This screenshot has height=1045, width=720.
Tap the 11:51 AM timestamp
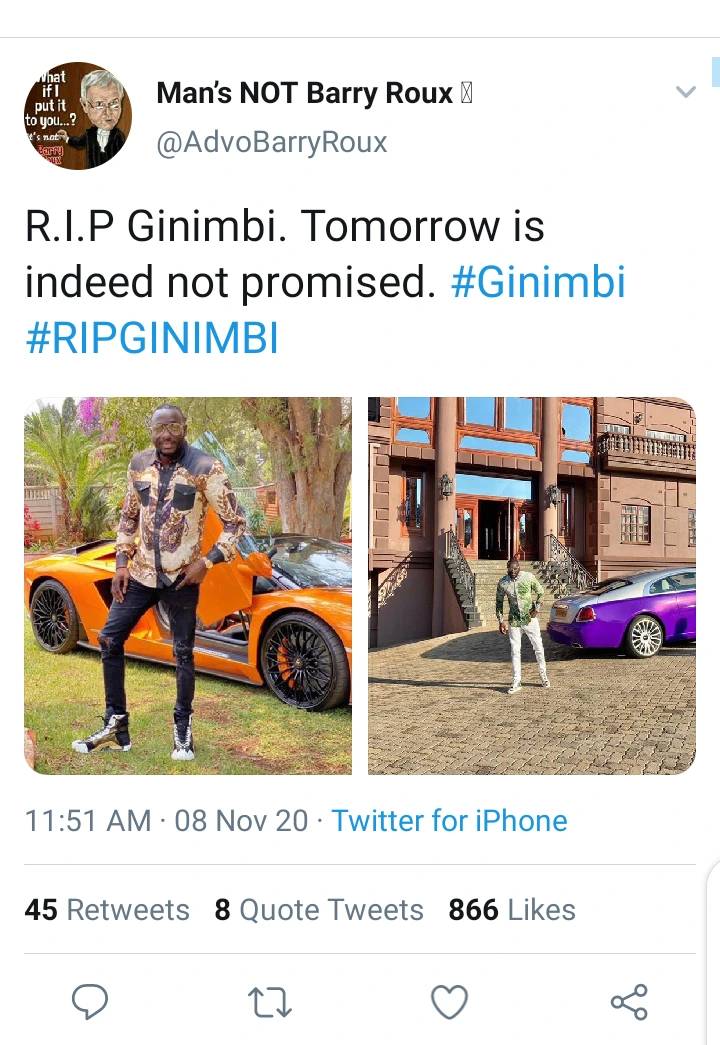coord(88,820)
